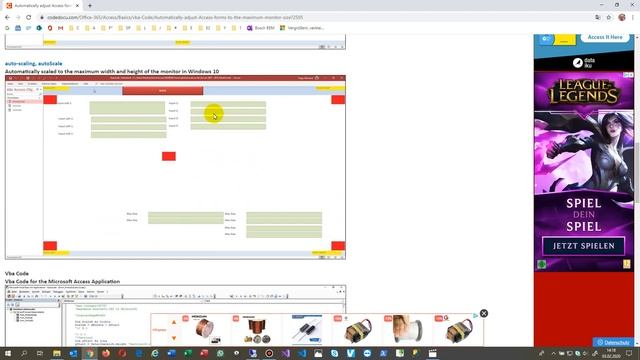Open the Google bookmark icon
Image resolution: width=640 pixels, height=360 pixels.
[7, 28]
